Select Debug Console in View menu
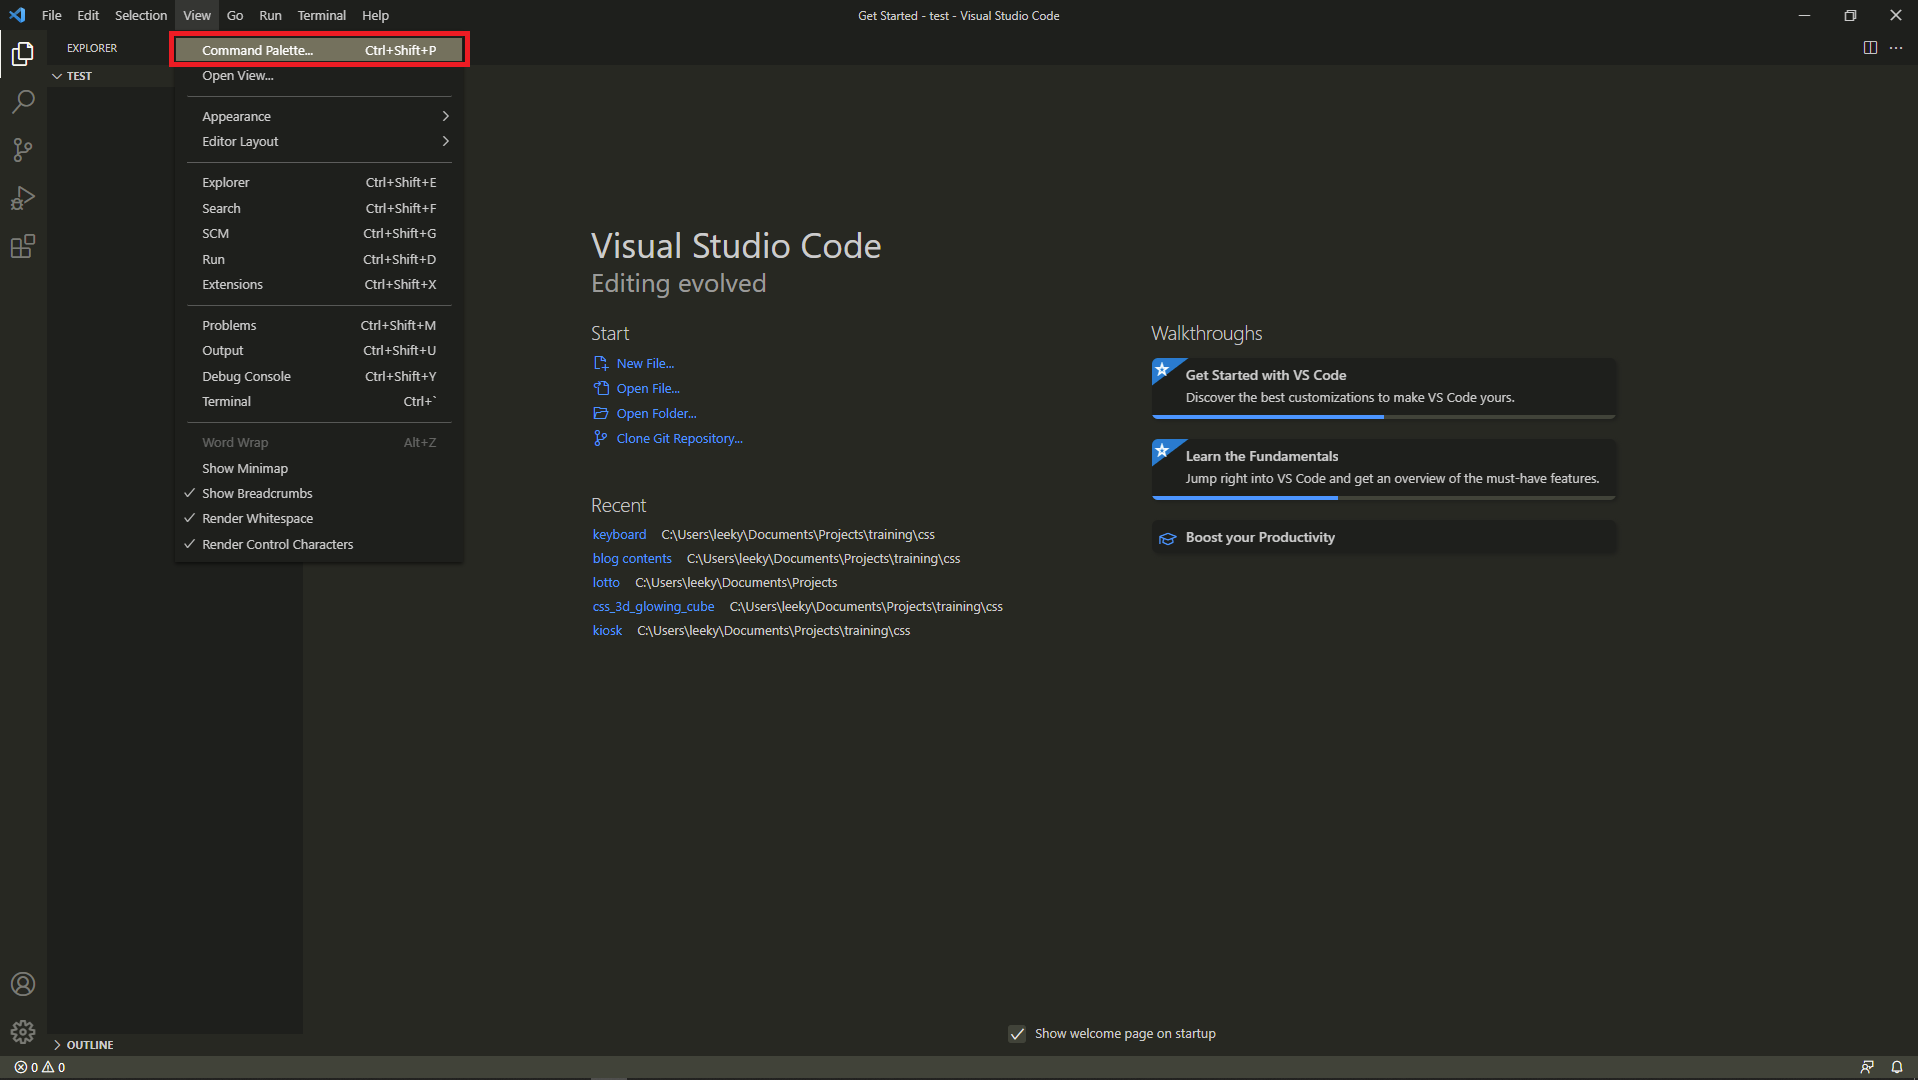 pos(318,376)
